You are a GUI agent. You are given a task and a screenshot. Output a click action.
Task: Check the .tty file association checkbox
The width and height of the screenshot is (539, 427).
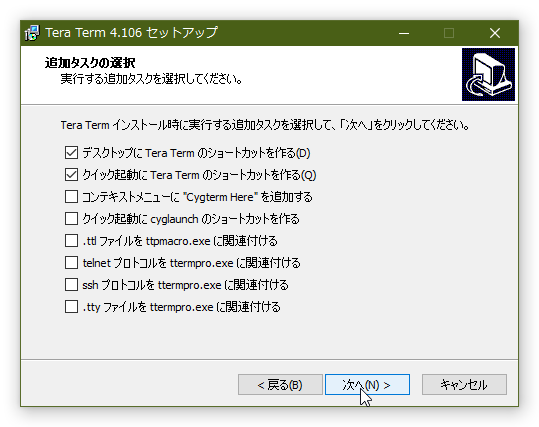coord(71,307)
